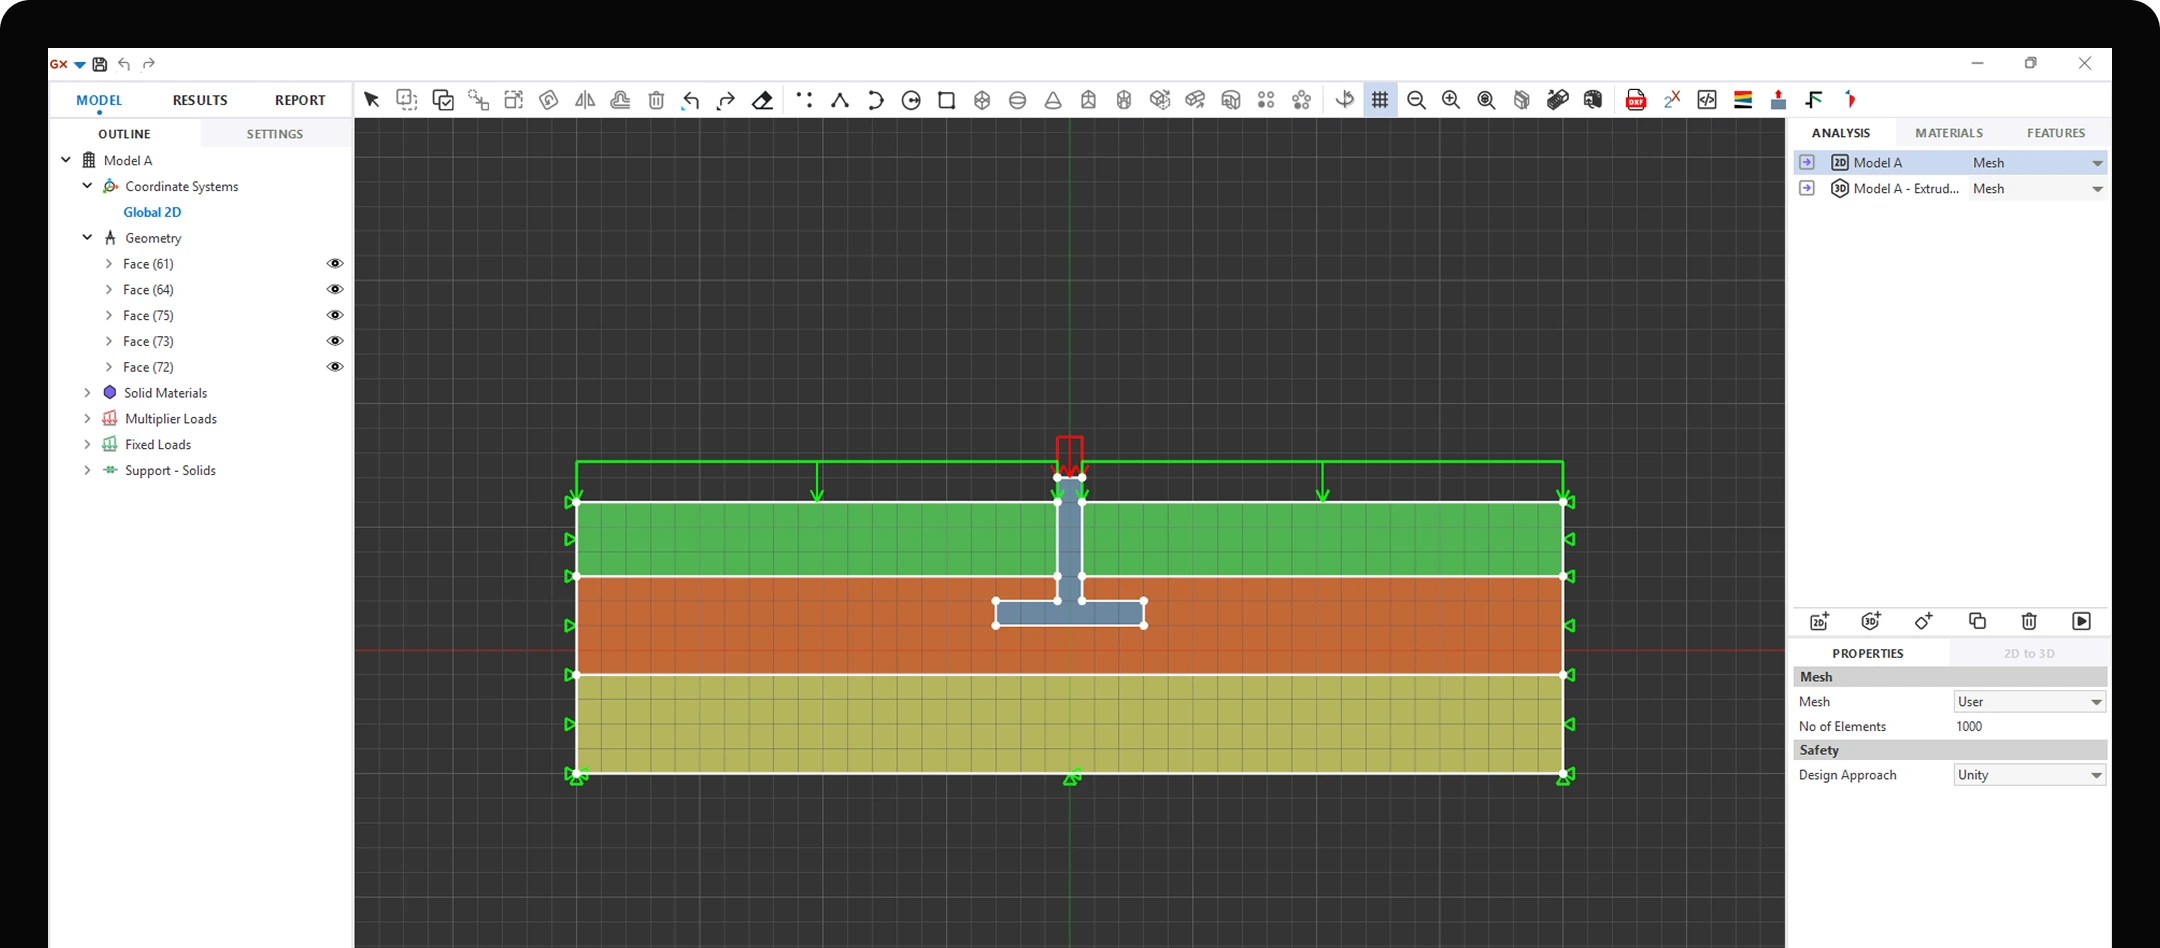
Task: Click the Add 2D Model icon
Action: point(1818,621)
